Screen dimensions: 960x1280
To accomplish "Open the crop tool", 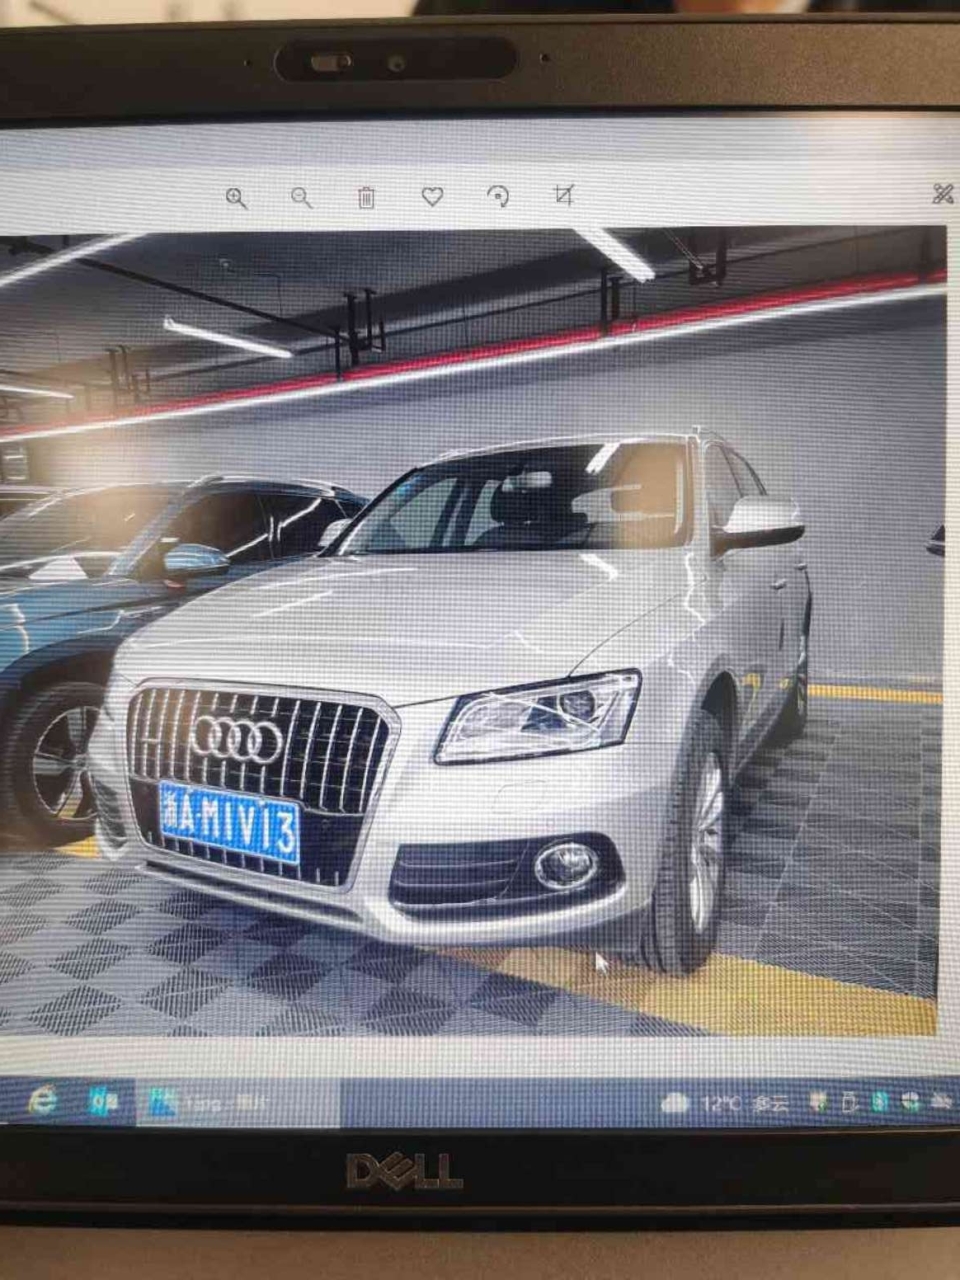I will pos(564,195).
